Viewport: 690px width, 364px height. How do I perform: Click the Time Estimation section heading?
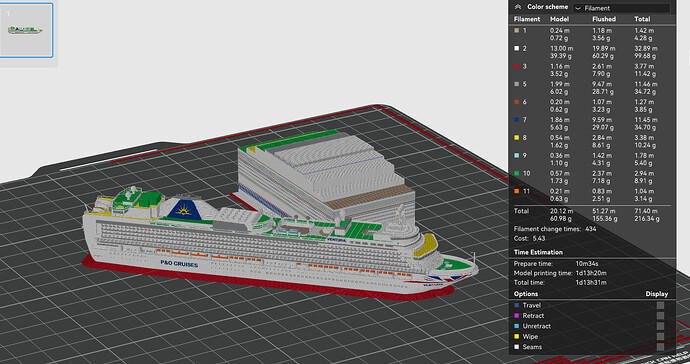538,252
